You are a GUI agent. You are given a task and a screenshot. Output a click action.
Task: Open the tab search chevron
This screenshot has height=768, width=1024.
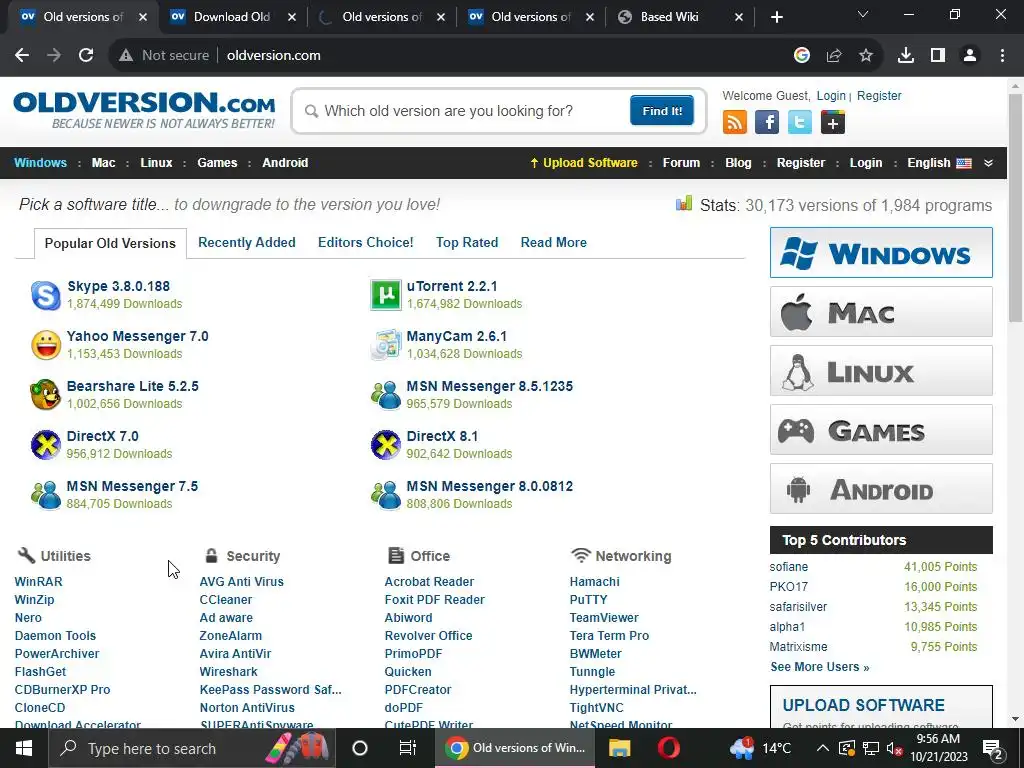click(863, 14)
